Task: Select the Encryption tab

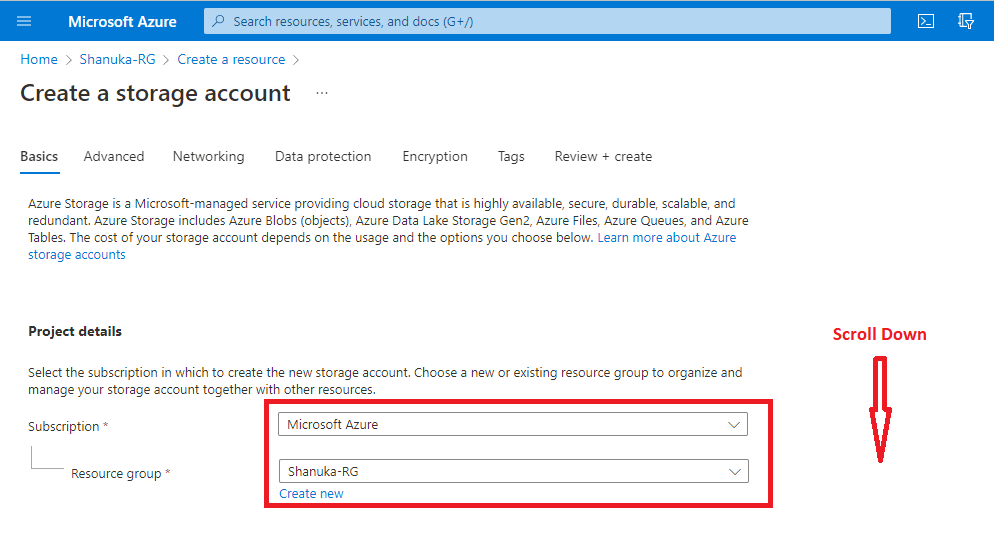Action: 435,157
